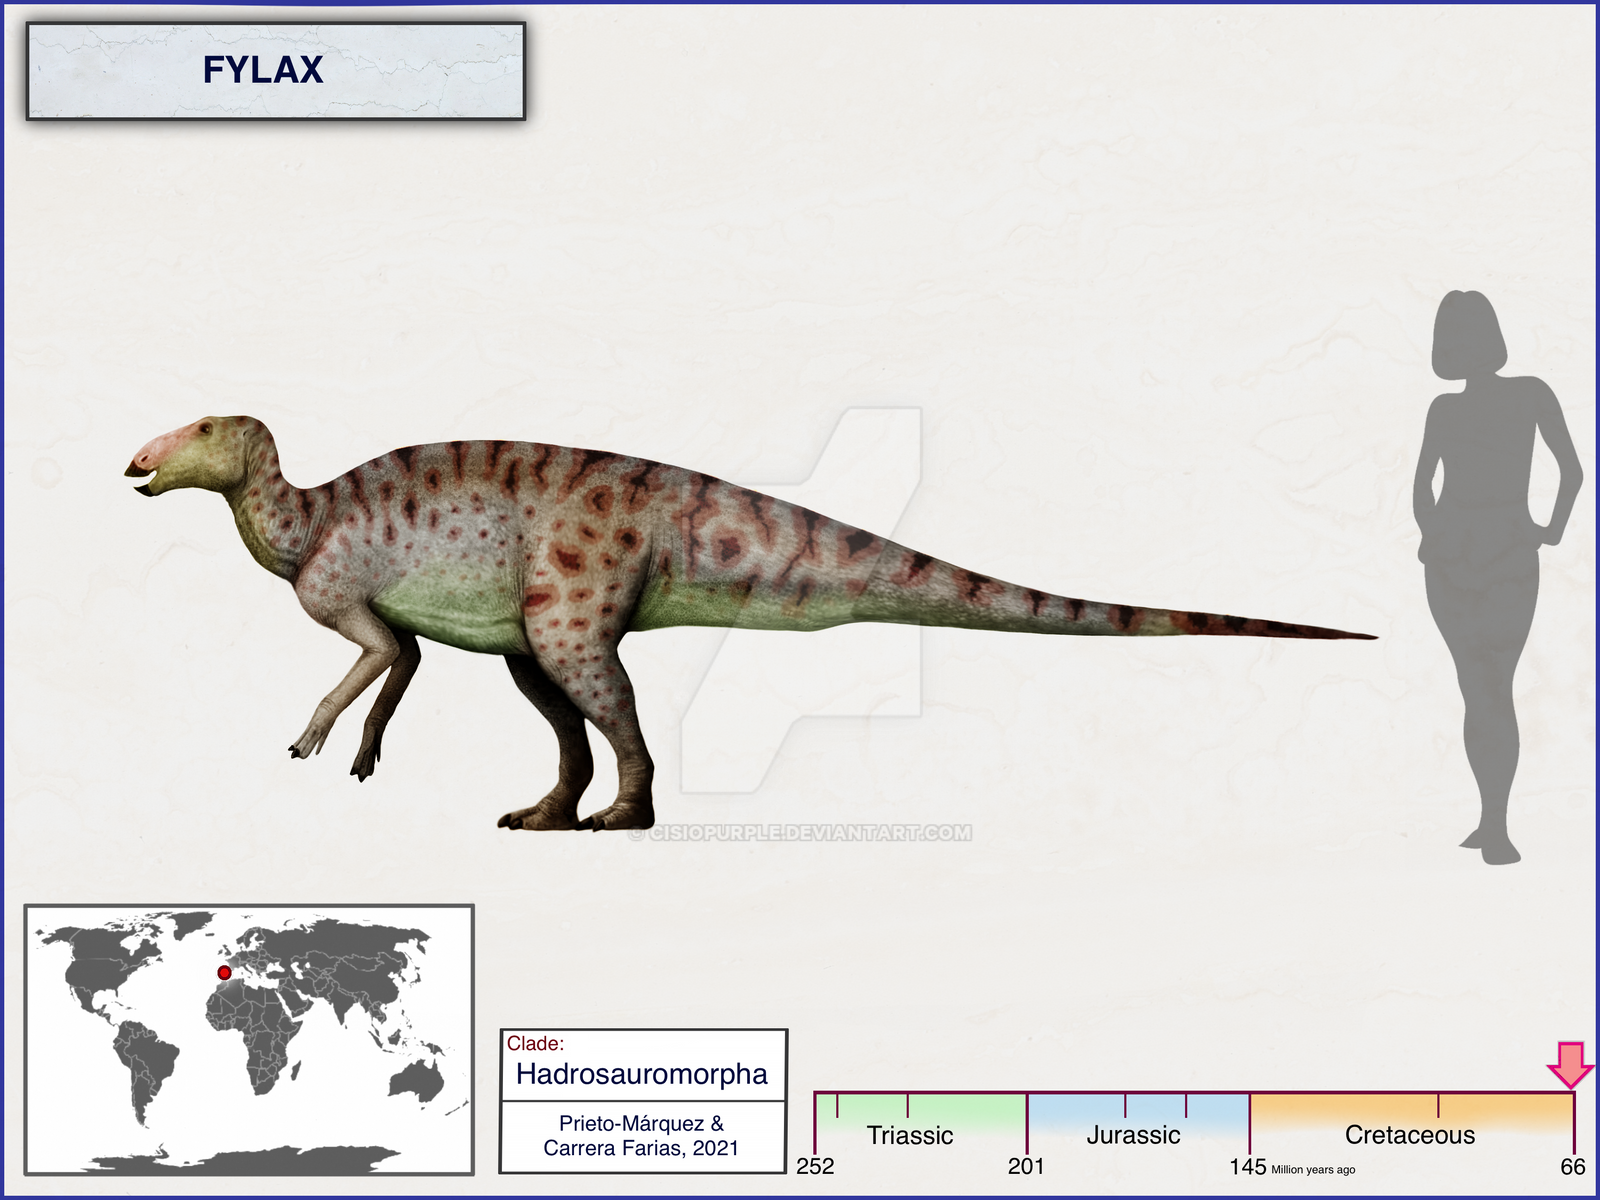Click the blue Jurassic timeline band
The width and height of the screenshot is (1600, 1200).
[x=1138, y=1112]
